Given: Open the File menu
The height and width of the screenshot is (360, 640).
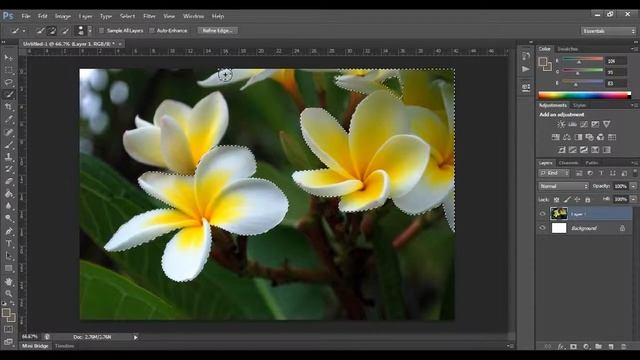Looking at the screenshot, I should coord(26,16).
